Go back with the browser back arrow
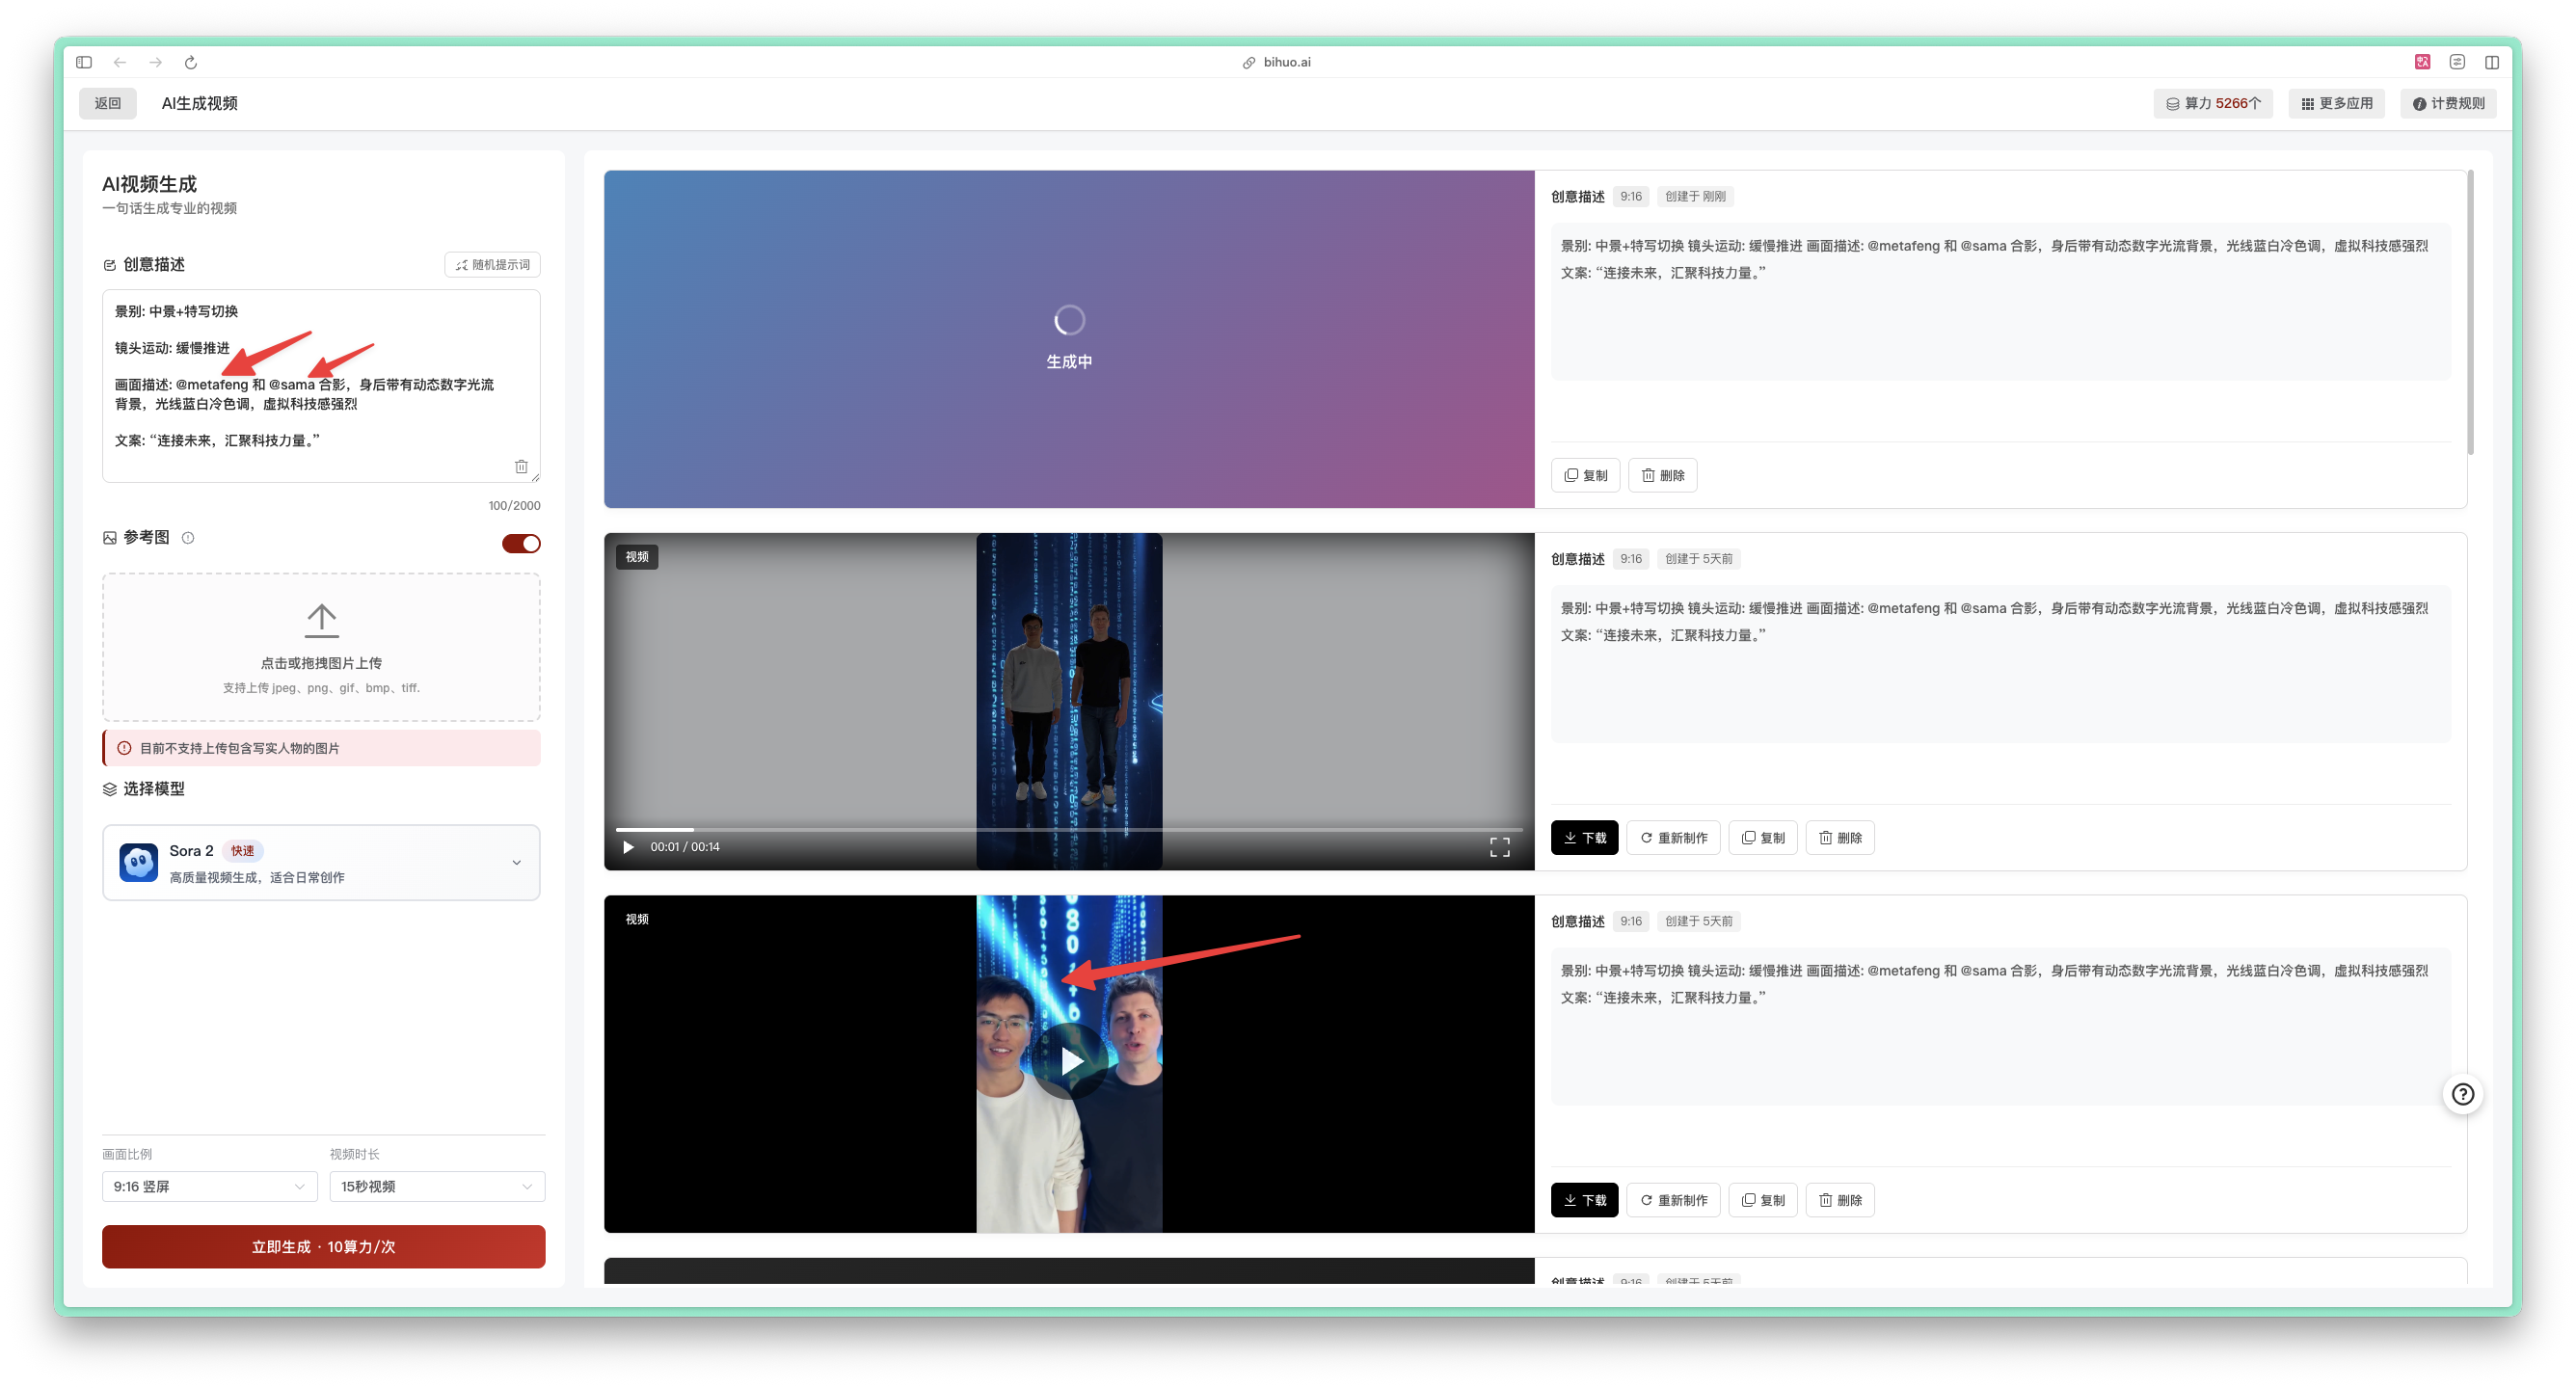This screenshot has height=1388, width=2576. (x=120, y=62)
